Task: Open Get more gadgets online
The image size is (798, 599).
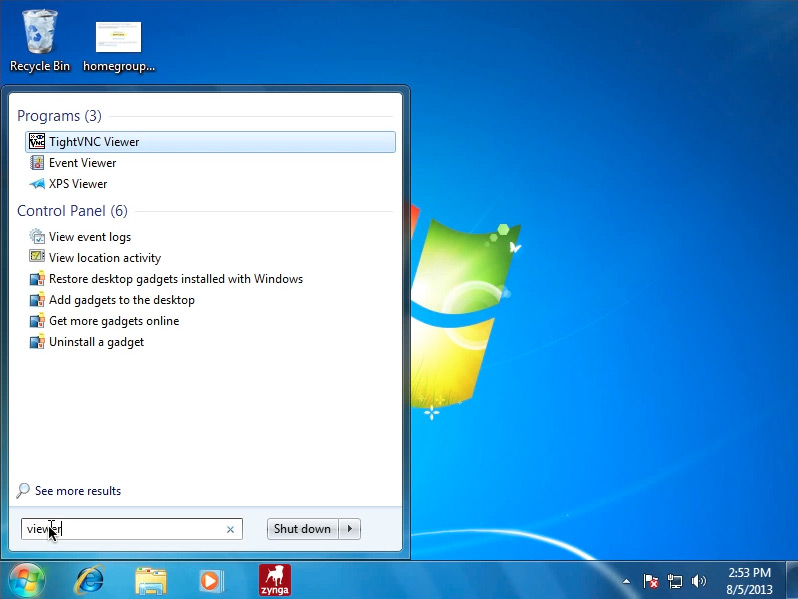Action: (114, 321)
